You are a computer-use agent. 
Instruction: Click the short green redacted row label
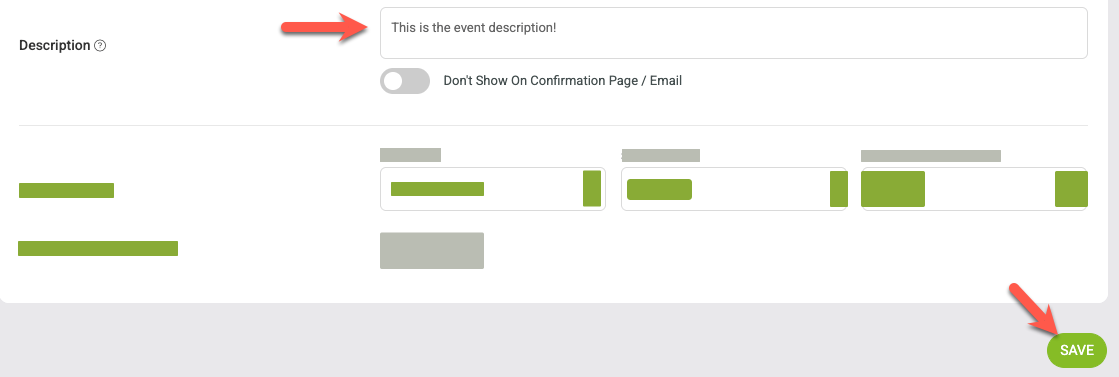click(66, 190)
